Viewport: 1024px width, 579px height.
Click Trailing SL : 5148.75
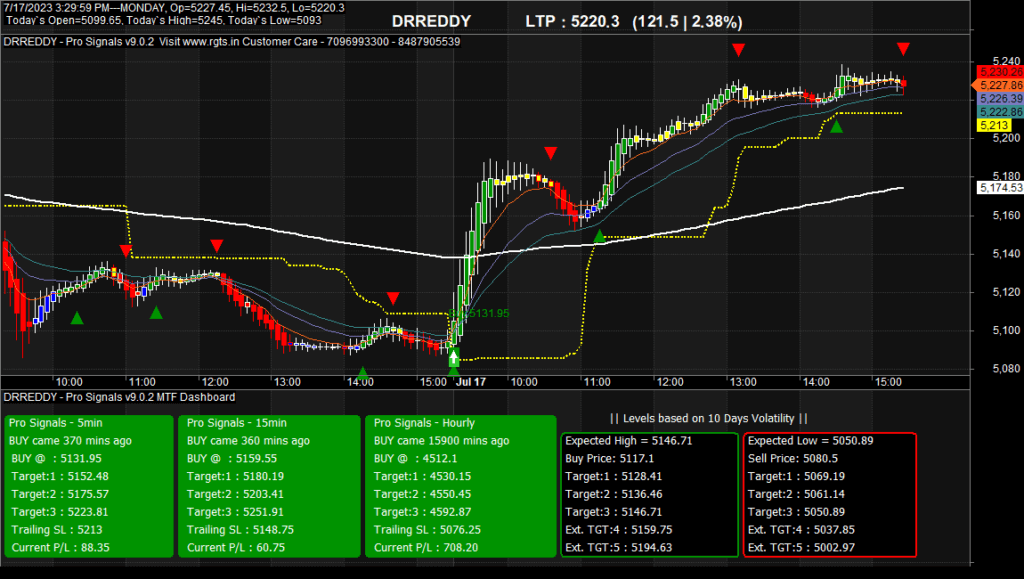(240, 529)
